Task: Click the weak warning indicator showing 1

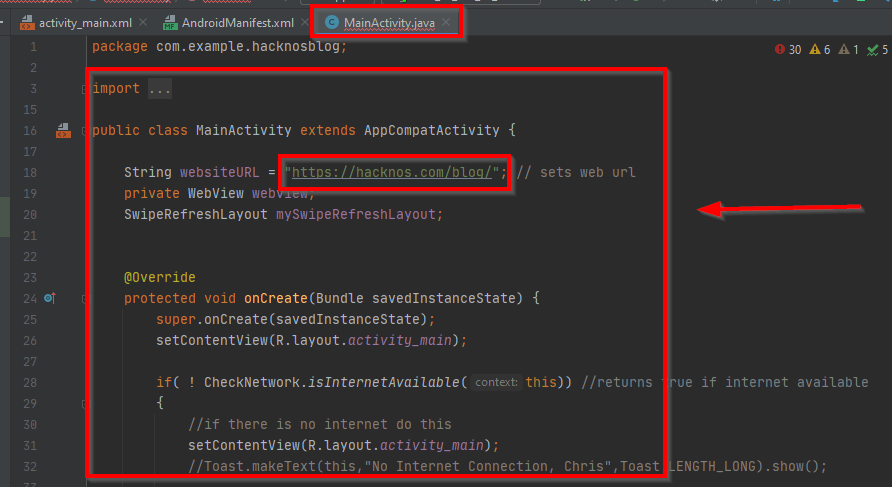Action: click(x=848, y=49)
